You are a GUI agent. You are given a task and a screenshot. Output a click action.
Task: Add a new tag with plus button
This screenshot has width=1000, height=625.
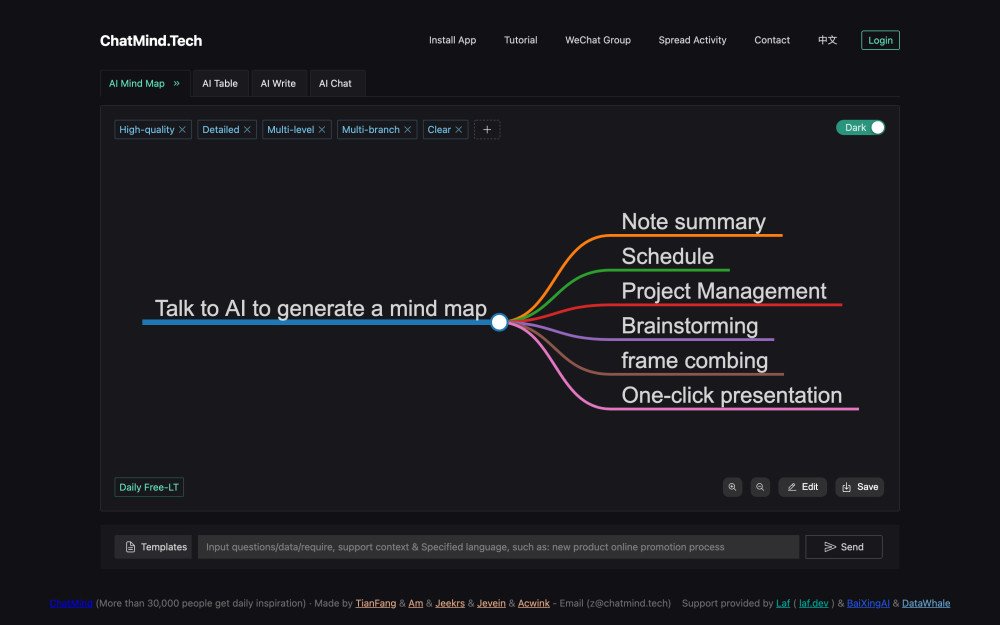tap(487, 130)
